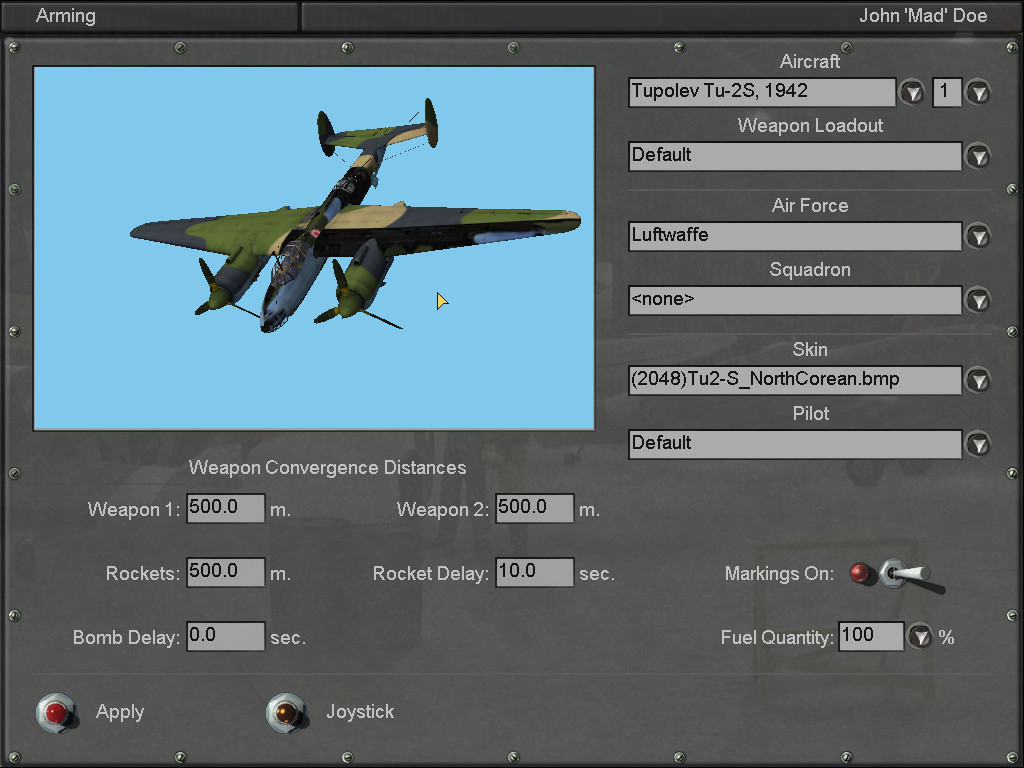Click the Rocket Delay field
This screenshot has width=1024, height=768.
click(x=535, y=572)
